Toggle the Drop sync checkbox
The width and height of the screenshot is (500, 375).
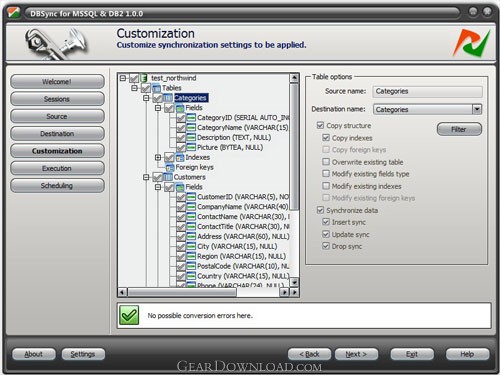[x=326, y=246]
